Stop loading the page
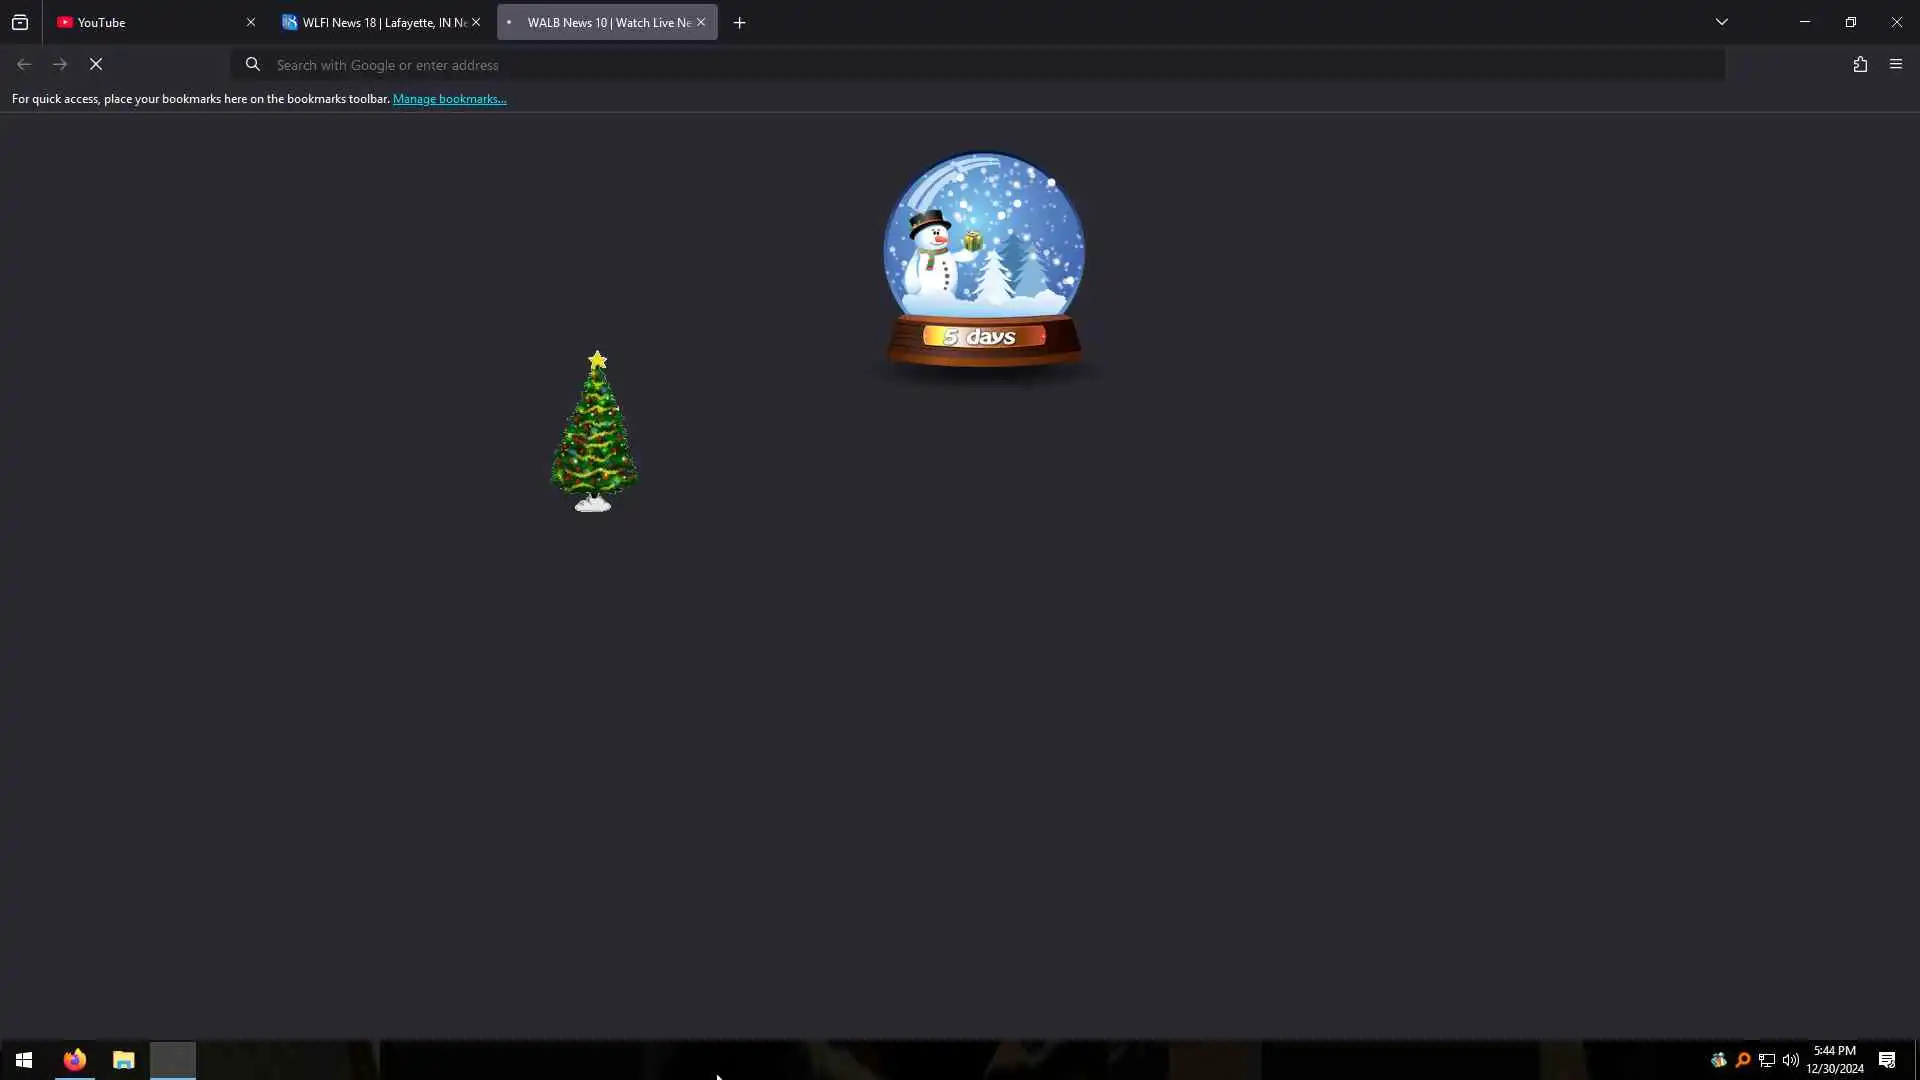Image resolution: width=1920 pixels, height=1080 pixels. pos(96,65)
